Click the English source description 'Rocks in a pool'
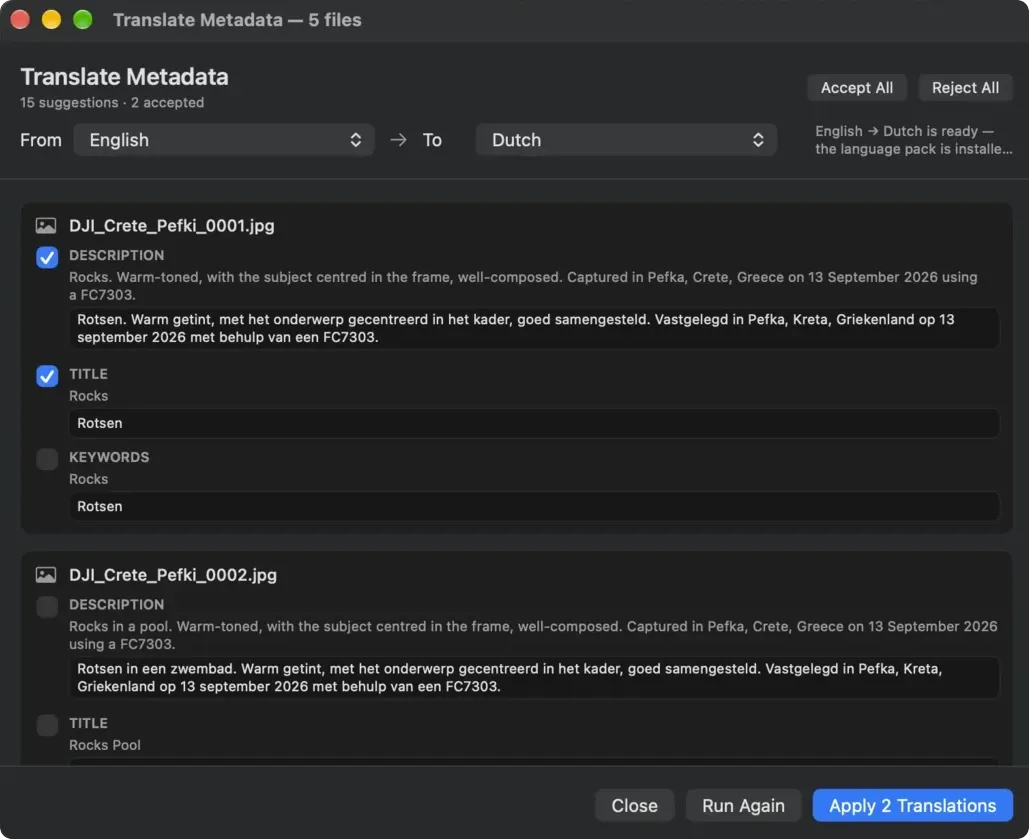The image size is (1029, 839). click(533, 635)
